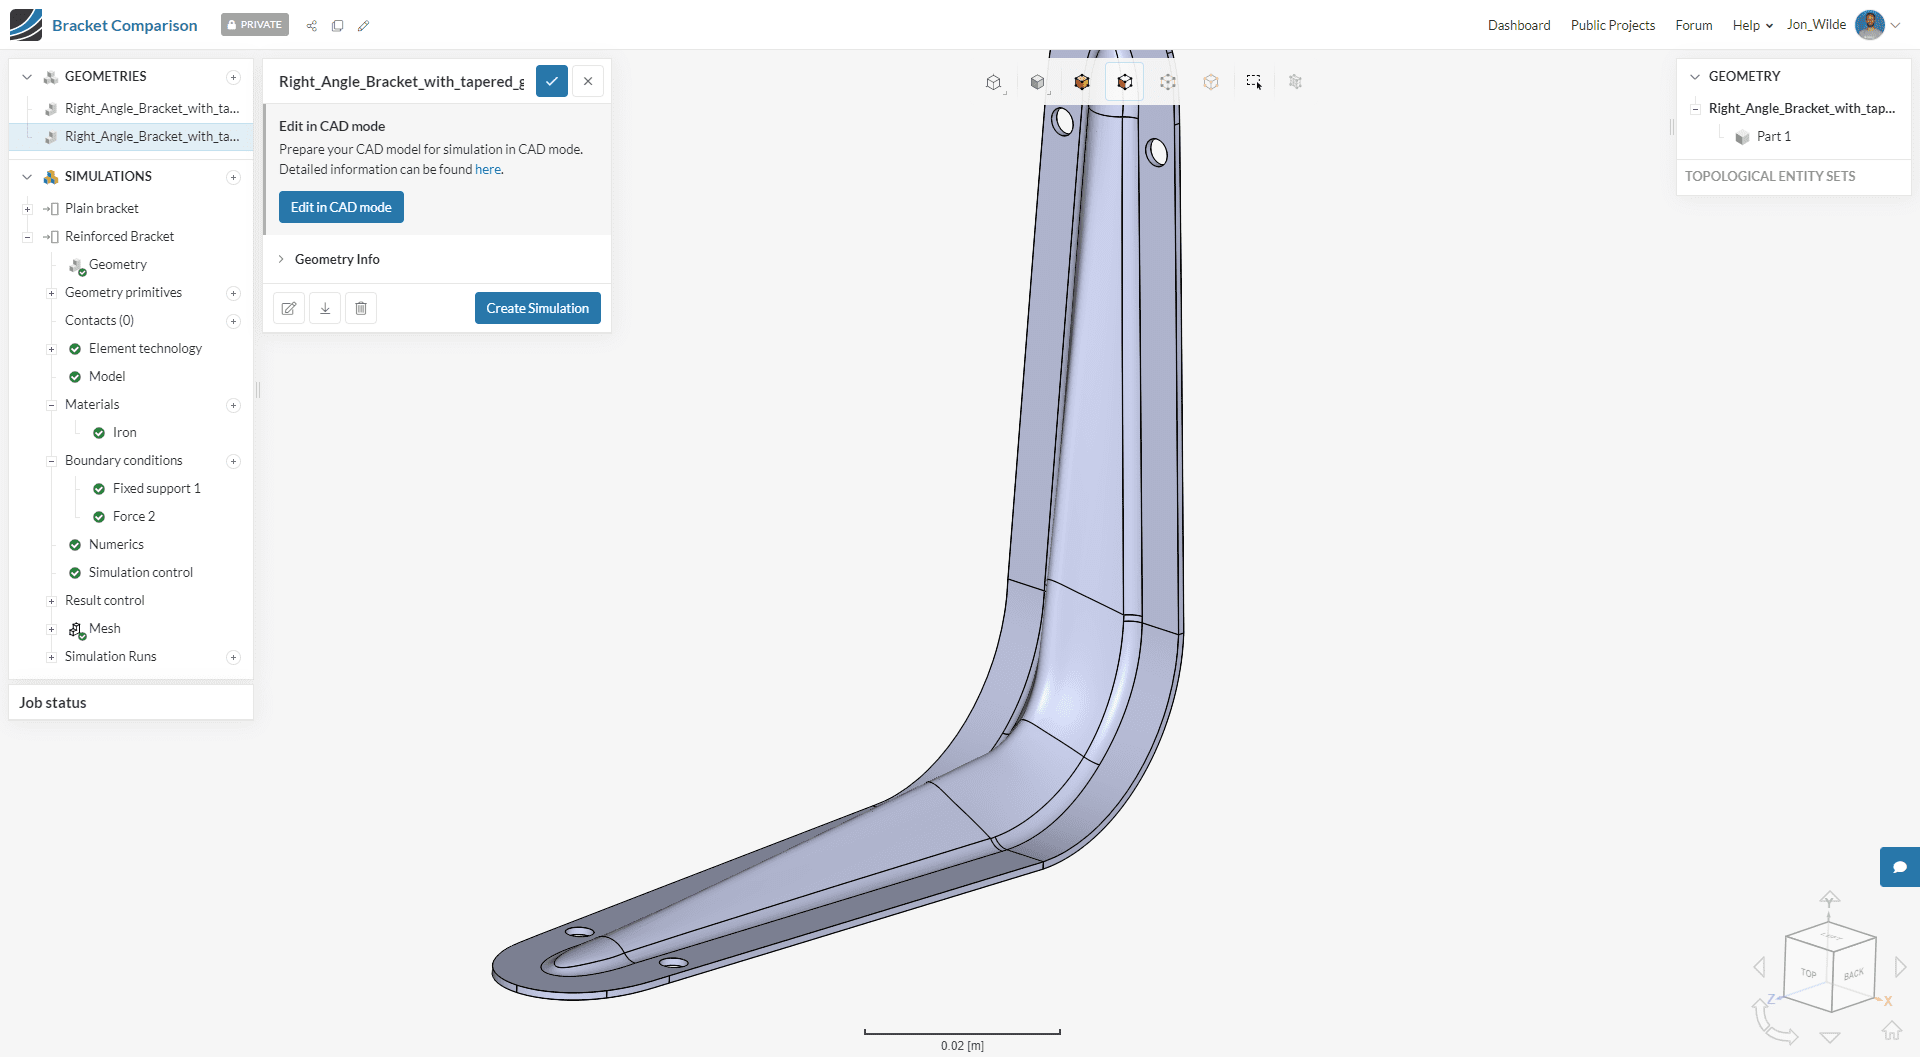1920x1057 pixels.
Task: Open the Help menu
Action: (x=1751, y=25)
